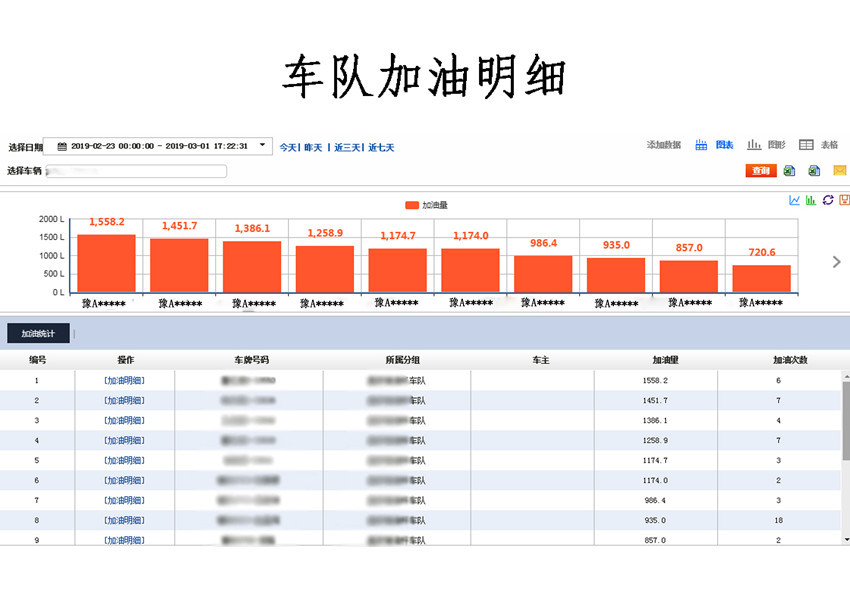
Task: Sort by 加油量 column header
Action: pos(665,360)
